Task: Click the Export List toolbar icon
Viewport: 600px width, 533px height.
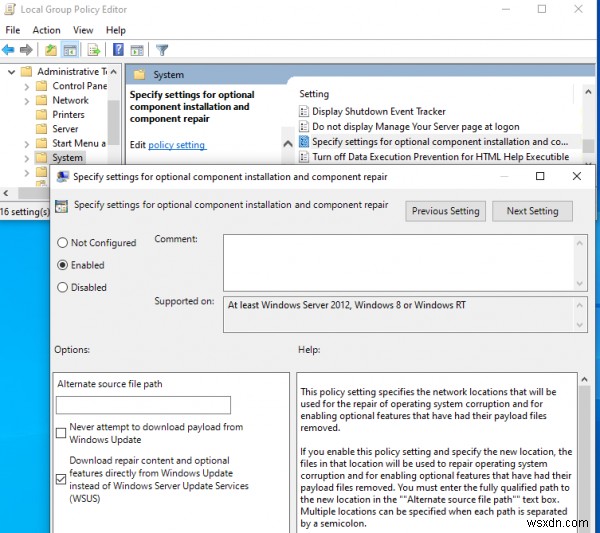Action: tap(94, 50)
